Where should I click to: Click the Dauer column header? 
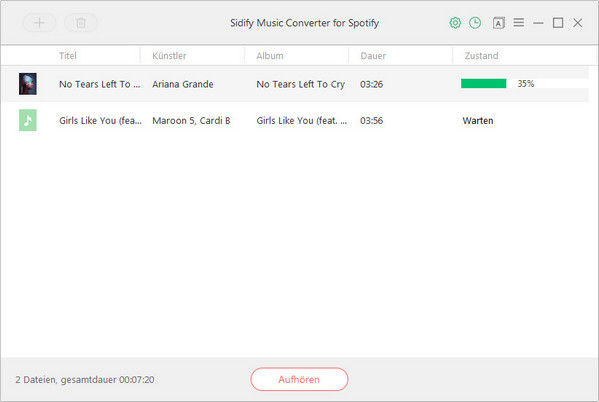tap(373, 56)
